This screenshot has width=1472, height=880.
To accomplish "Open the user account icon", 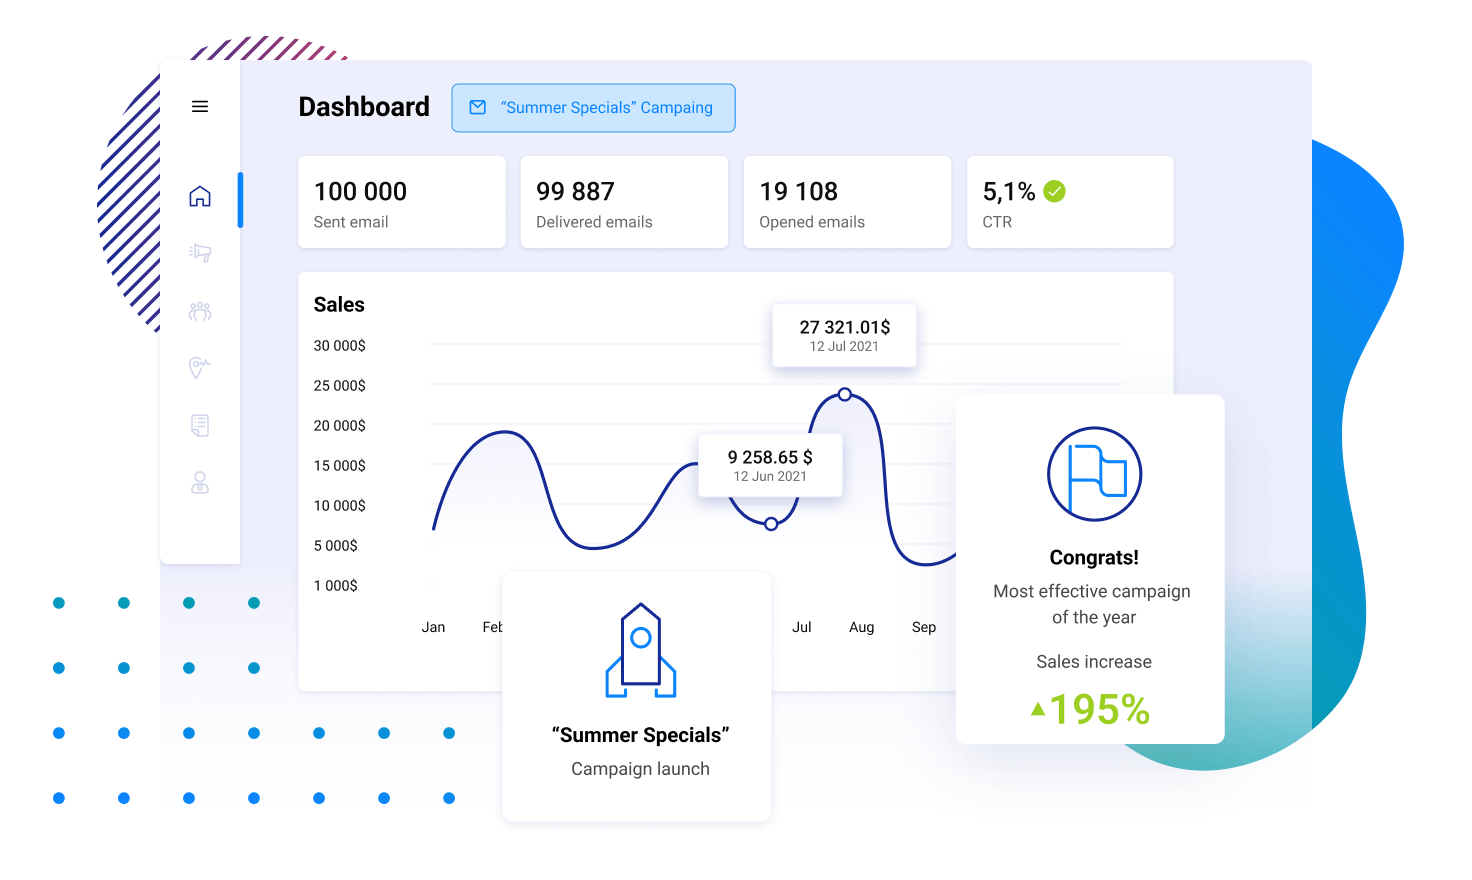I will coord(200,484).
